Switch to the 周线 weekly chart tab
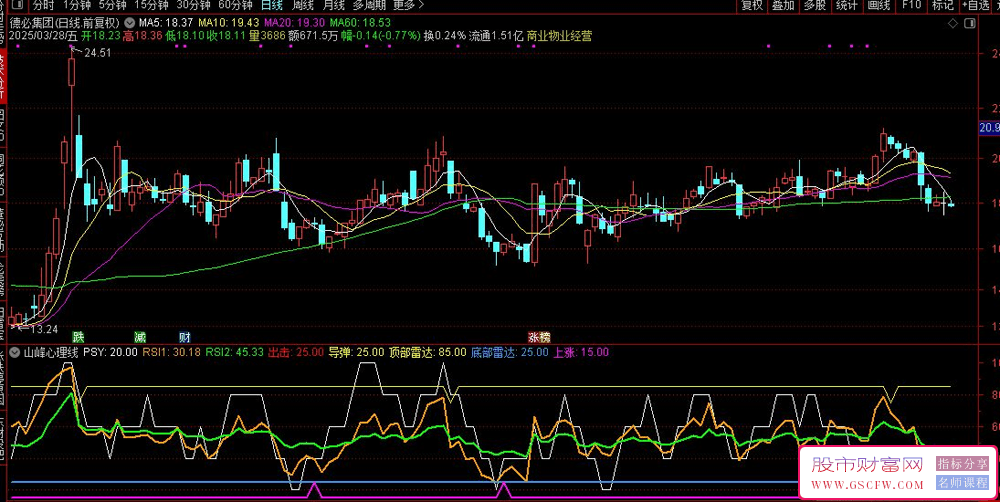 point(303,5)
